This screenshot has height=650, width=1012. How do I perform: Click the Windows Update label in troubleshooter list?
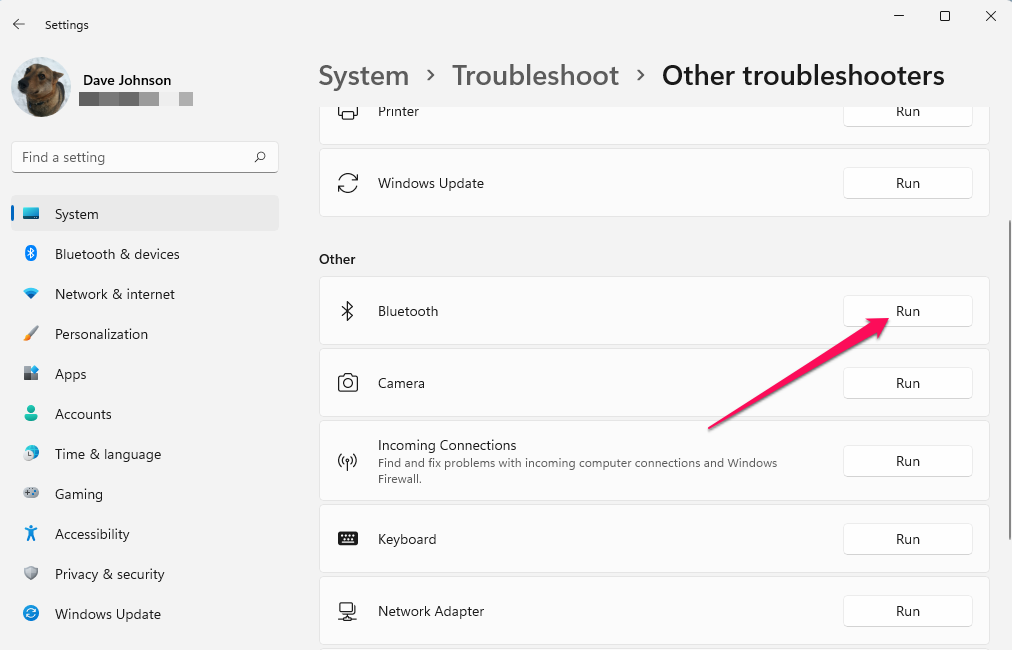pyautogui.click(x=430, y=183)
